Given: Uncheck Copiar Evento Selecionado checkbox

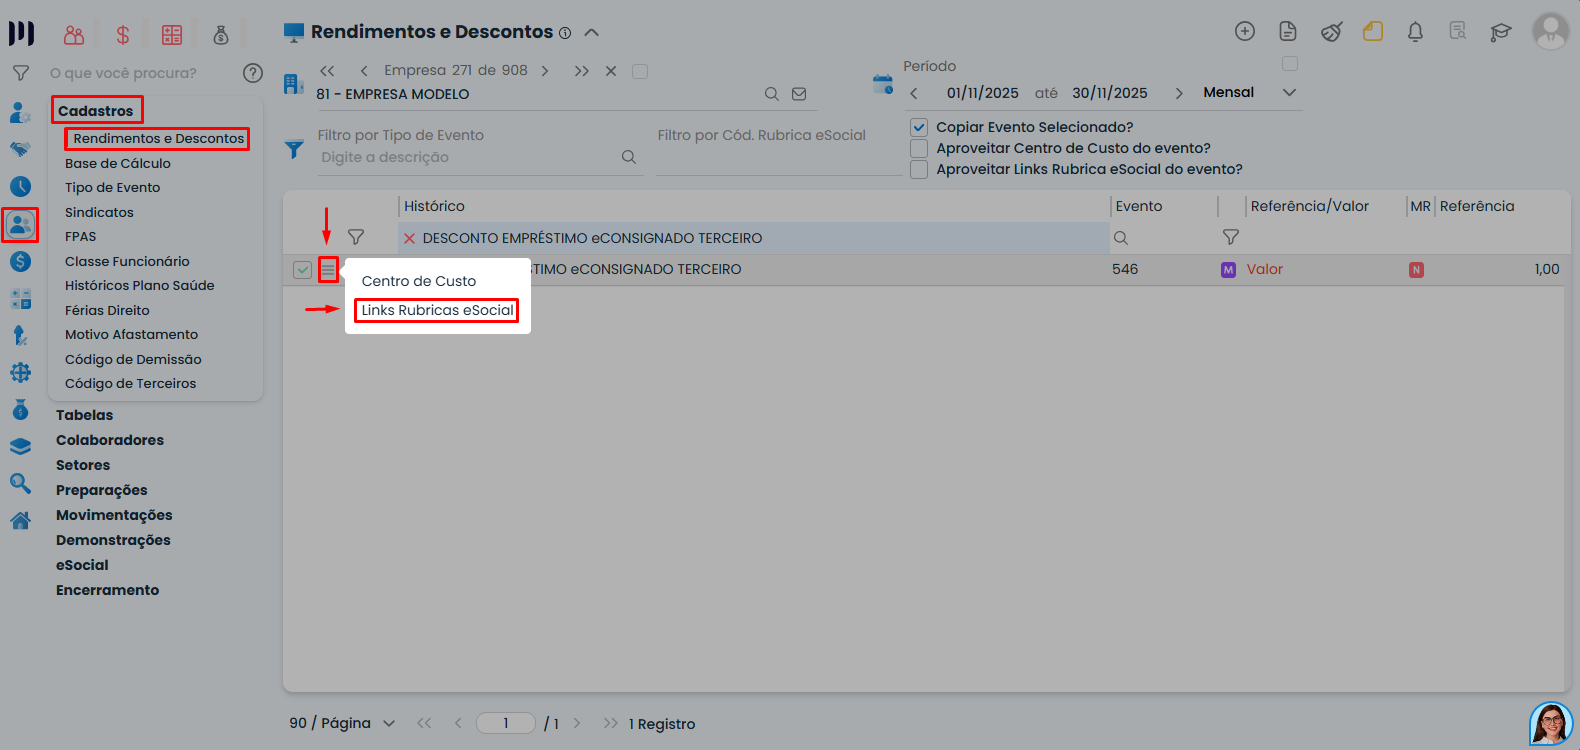Looking at the screenshot, I should pyautogui.click(x=919, y=127).
